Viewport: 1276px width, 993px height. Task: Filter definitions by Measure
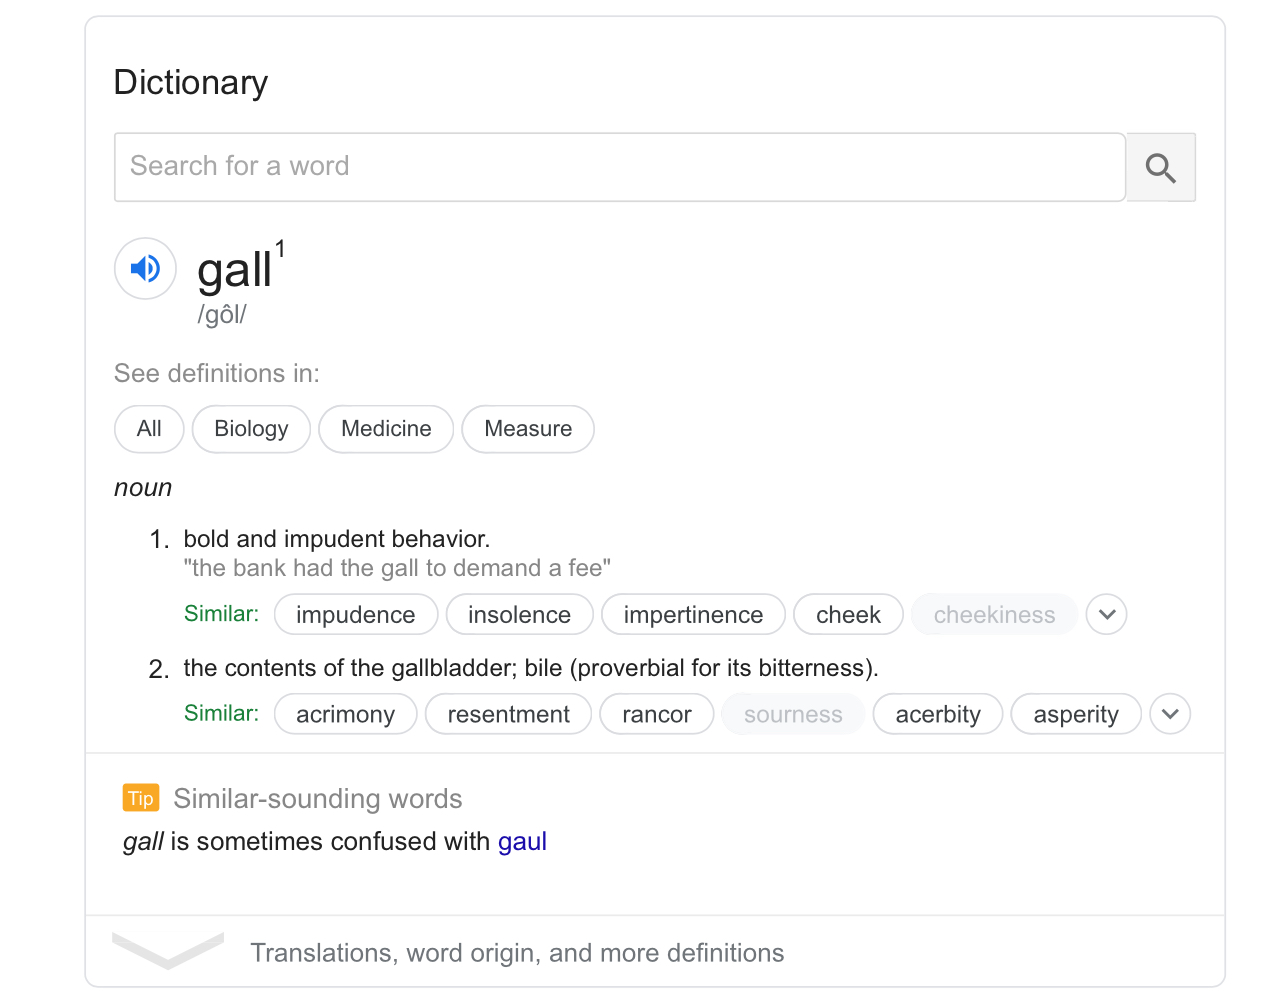(528, 429)
